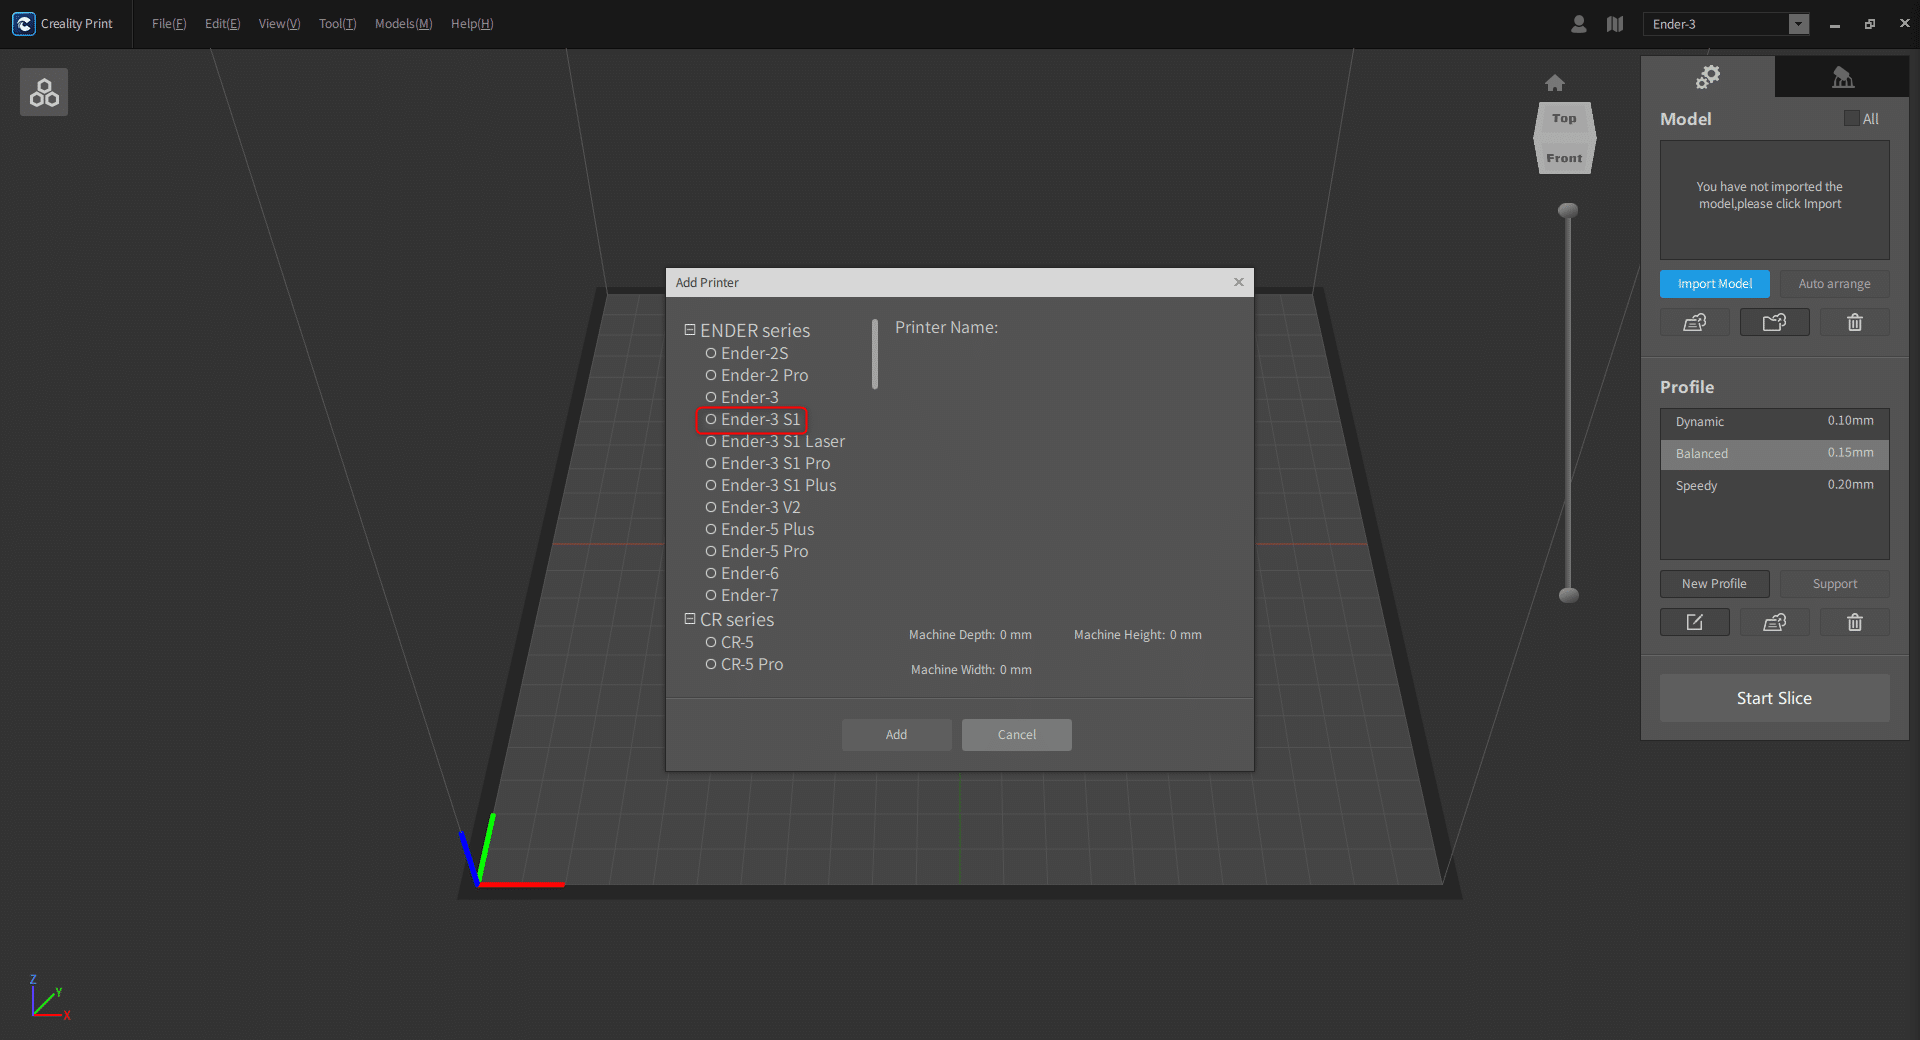Click the Creality Print logo icon
Viewport: 1920px width, 1040px height.
click(24, 23)
